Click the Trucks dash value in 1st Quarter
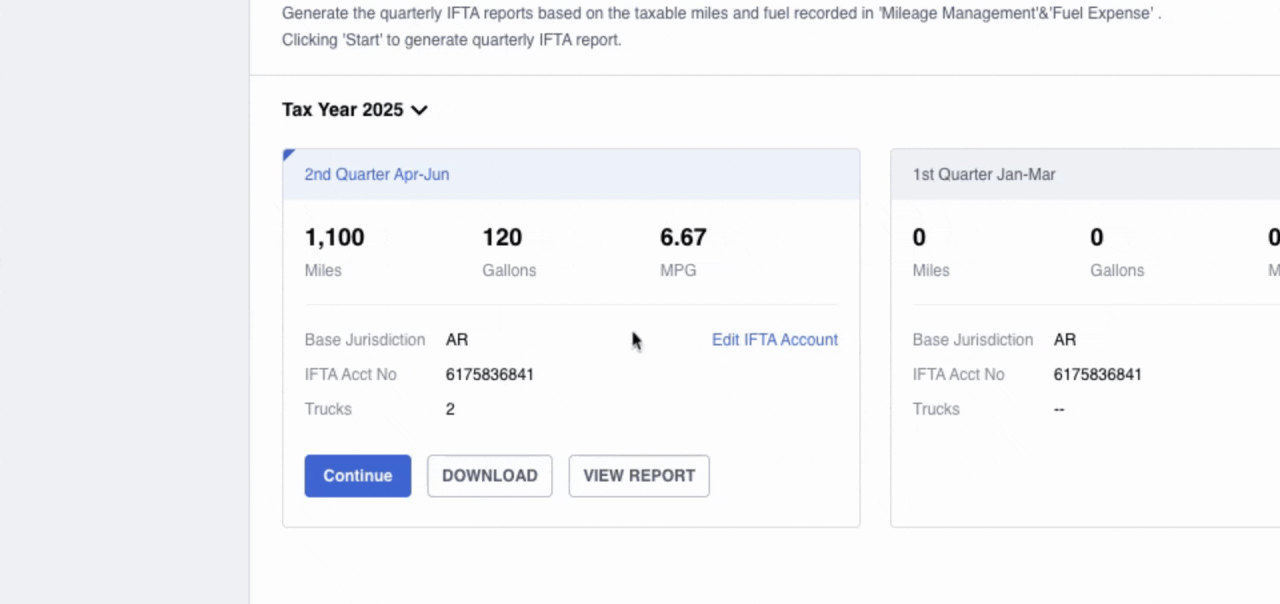The width and height of the screenshot is (1280, 604). 1059,409
